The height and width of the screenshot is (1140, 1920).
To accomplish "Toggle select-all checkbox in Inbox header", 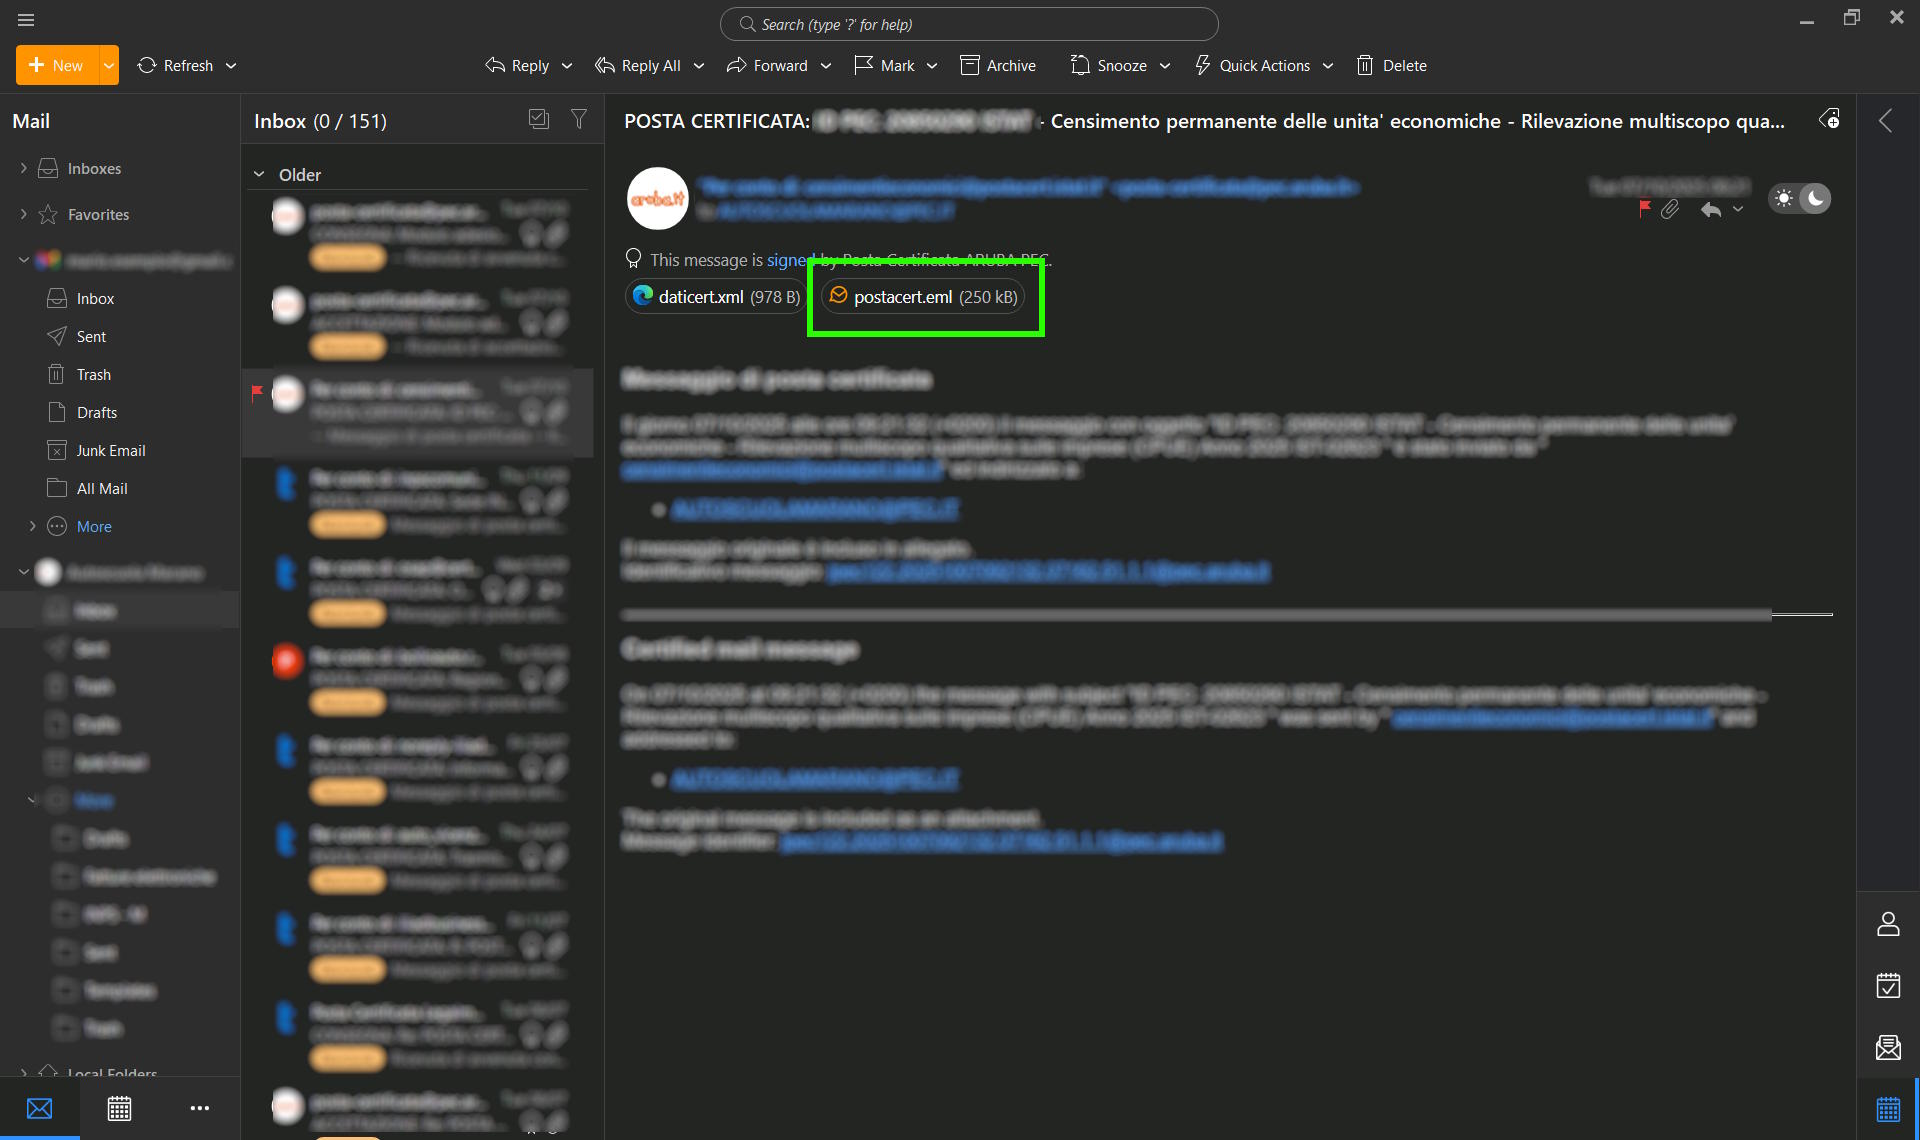I will click(x=539, y=119).
